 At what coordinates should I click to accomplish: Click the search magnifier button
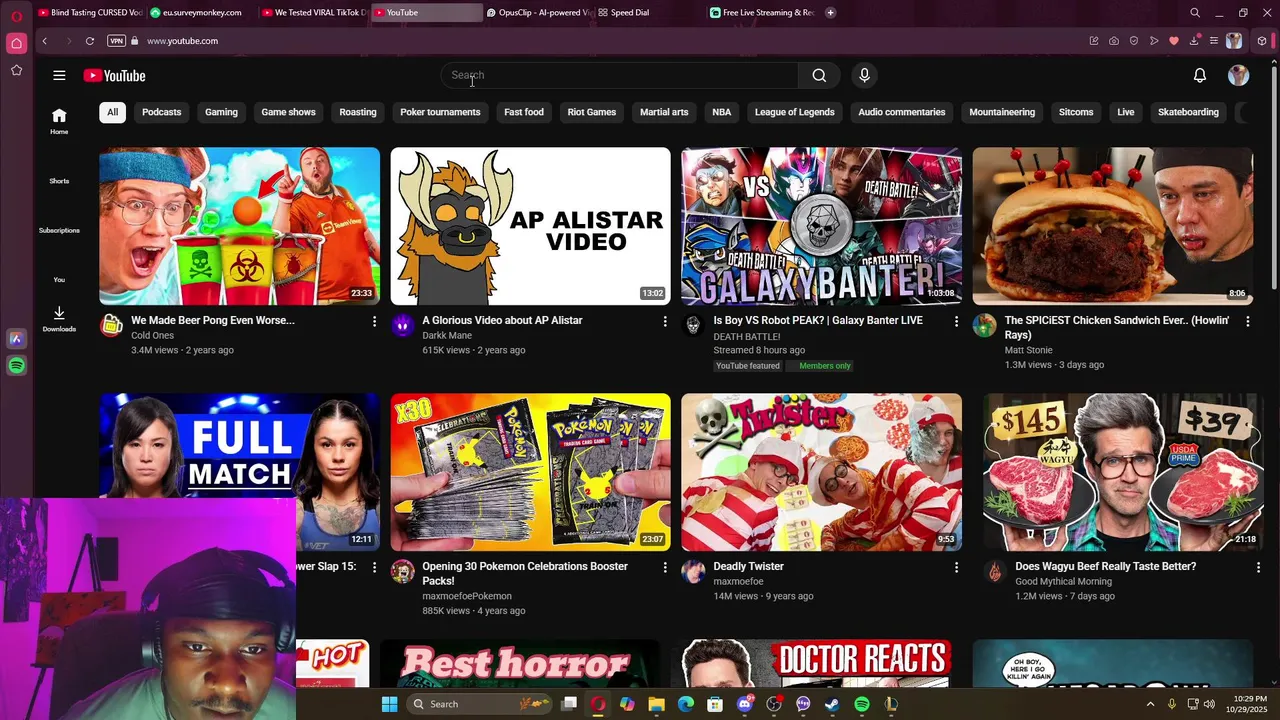click(819, 75)
